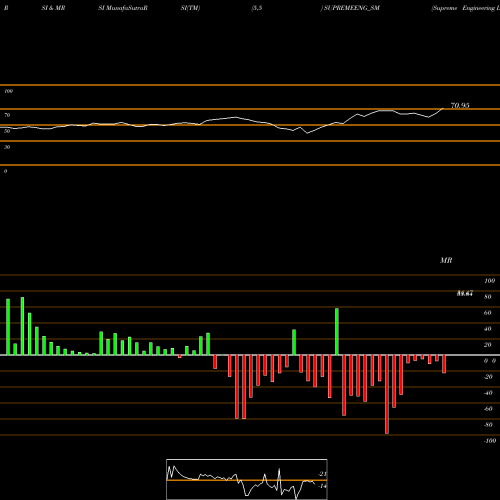Click the end point of the RSI line
This screenshot has height=500, width=500.
pyautogui.click(x=443, y=108)
